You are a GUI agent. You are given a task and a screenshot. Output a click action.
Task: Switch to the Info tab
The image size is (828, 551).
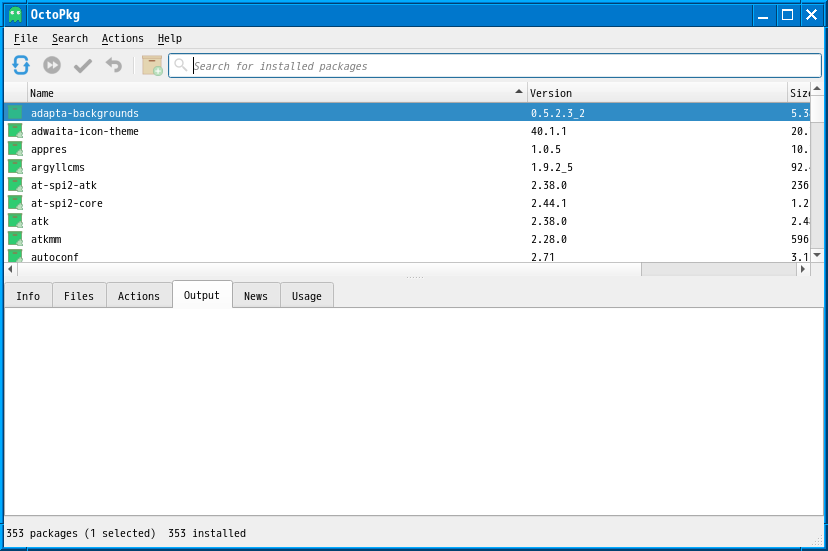click(x=28, y=296)
